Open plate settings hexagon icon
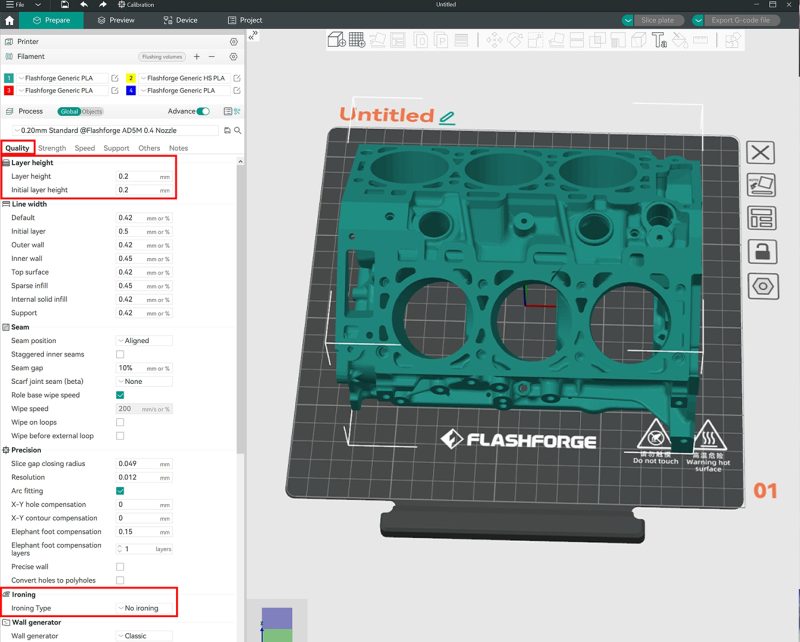The height and width of the screenshot is (642, 800). point(763,286)
